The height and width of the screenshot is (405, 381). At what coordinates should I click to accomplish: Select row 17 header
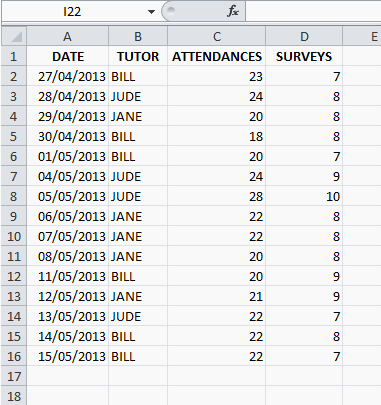(x=14, y=376)
